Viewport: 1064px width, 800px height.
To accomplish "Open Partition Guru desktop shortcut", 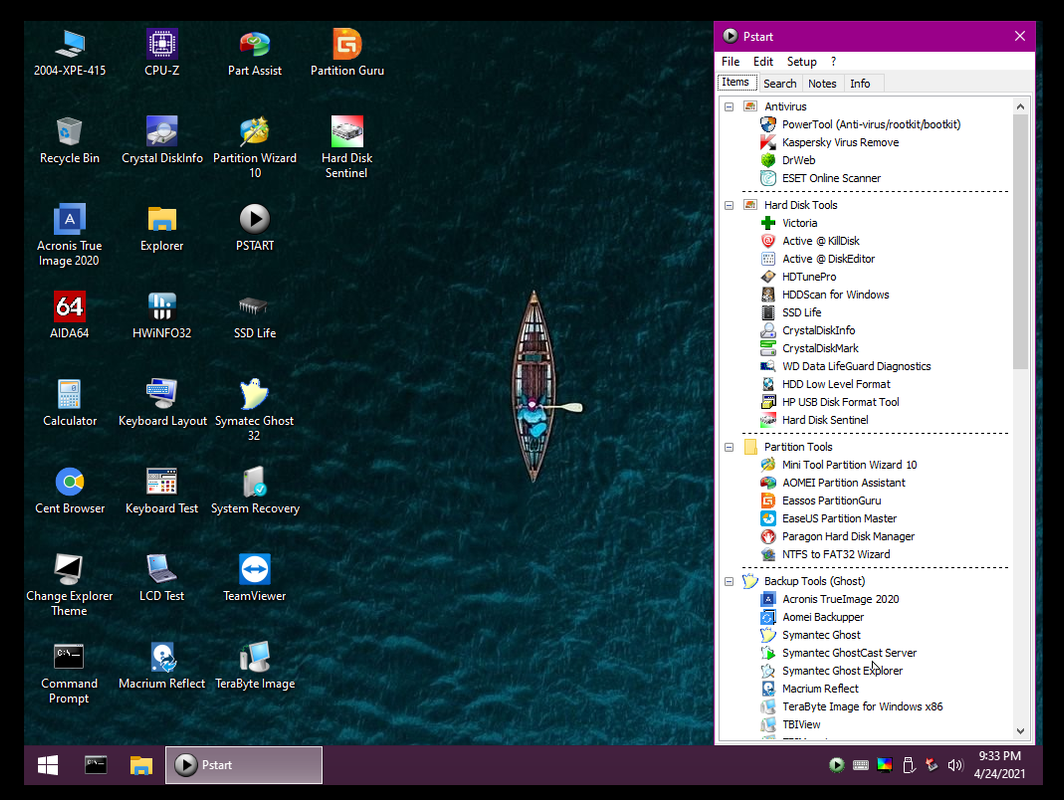I will (x=347, y=52).
